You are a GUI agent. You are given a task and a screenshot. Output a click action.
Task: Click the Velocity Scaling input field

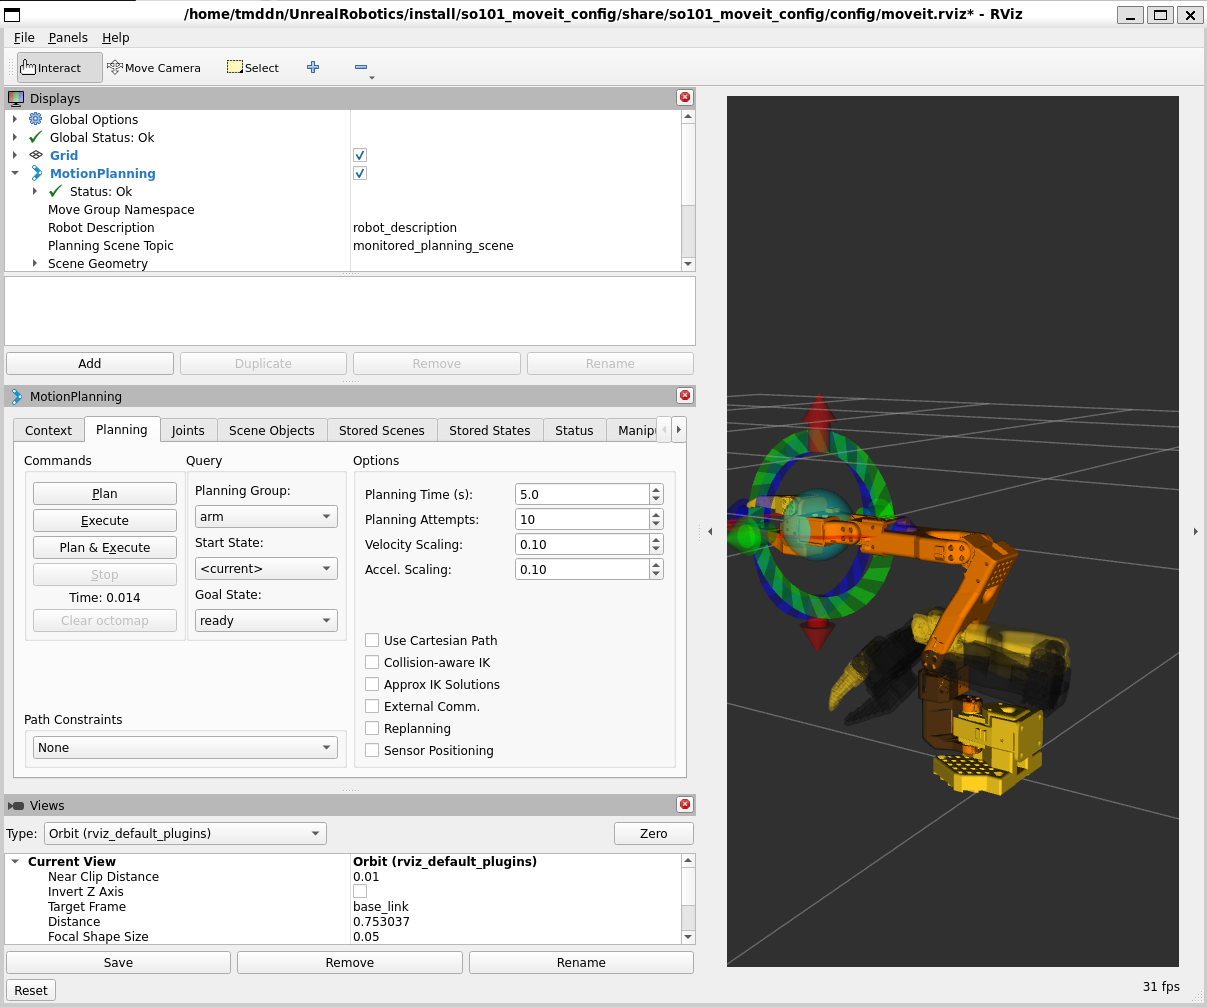(x=582, y=544)
